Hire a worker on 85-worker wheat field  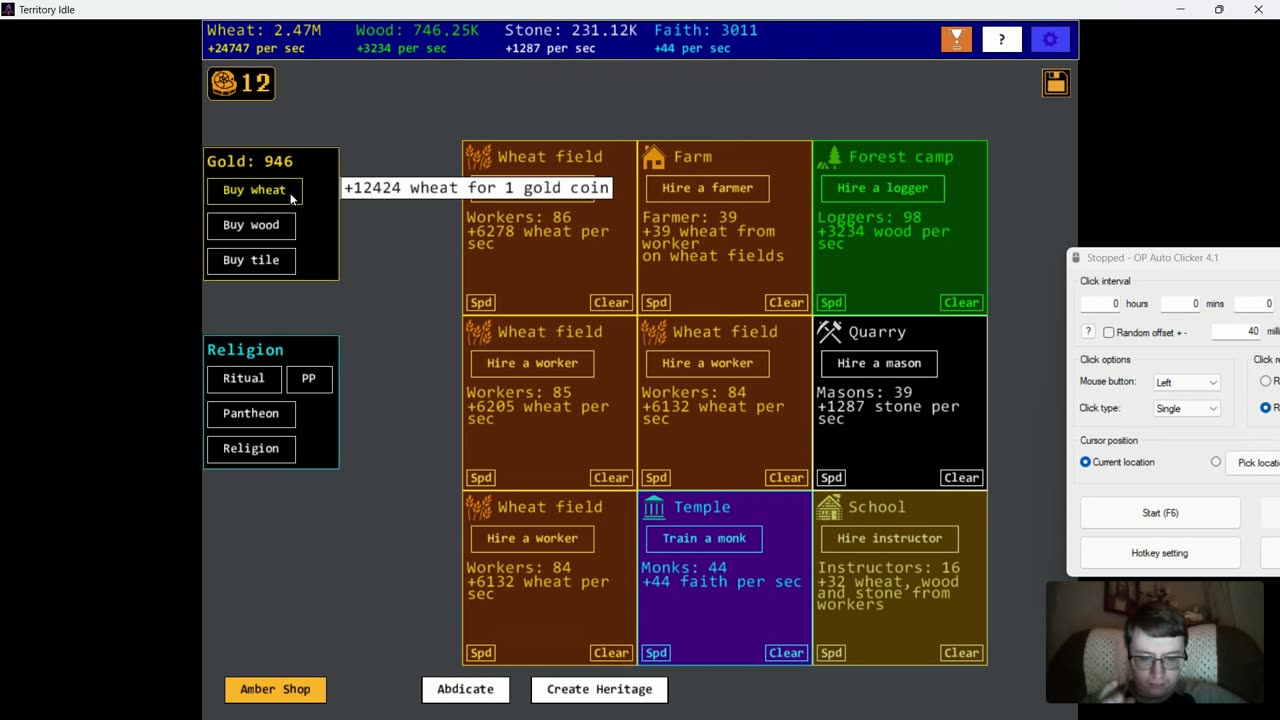click(532, 363)
